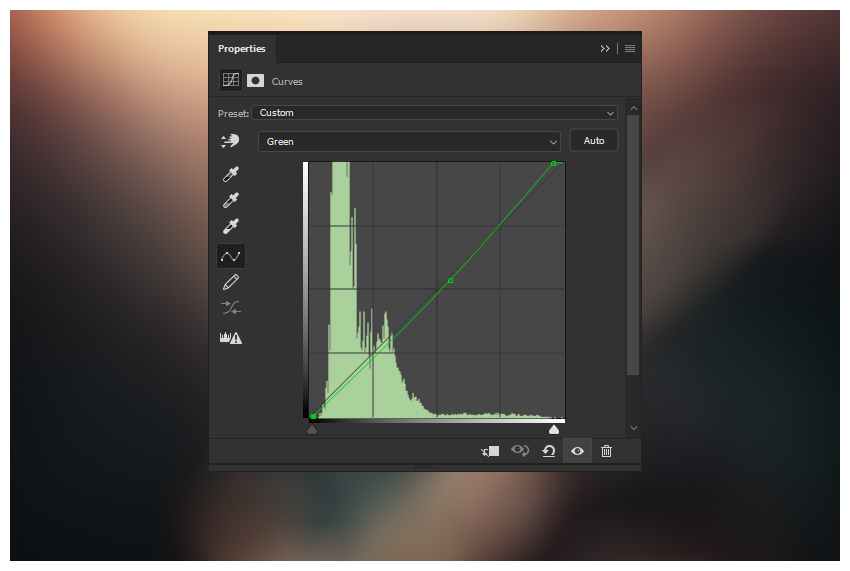Open the Preset dropdown showing Custom
850x571 pixels.
pos(435,113)
